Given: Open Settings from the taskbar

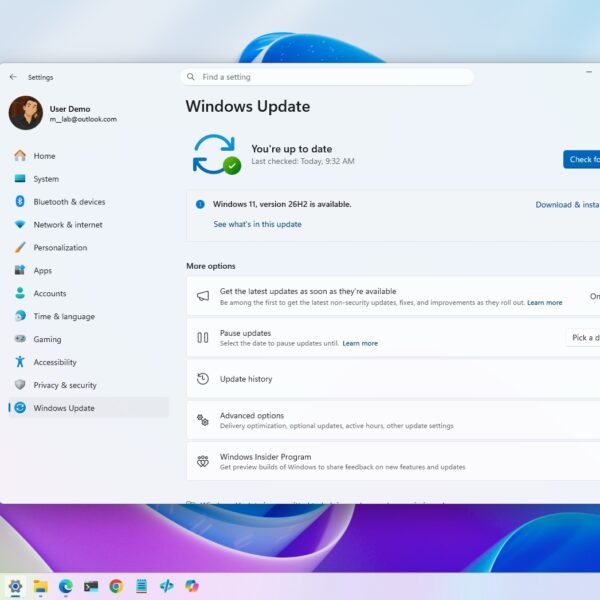Looking at the screenshot, I should (x=15, y=586).
